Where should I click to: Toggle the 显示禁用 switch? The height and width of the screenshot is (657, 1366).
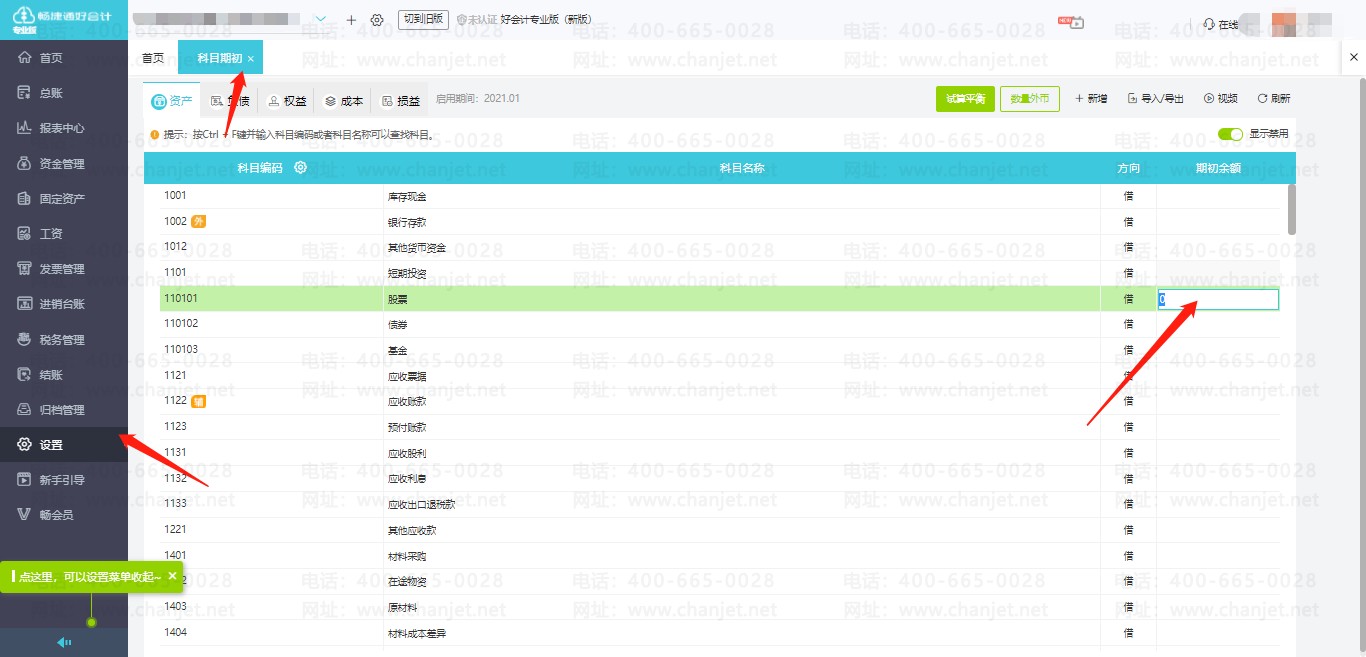[x=1230, y=134]
